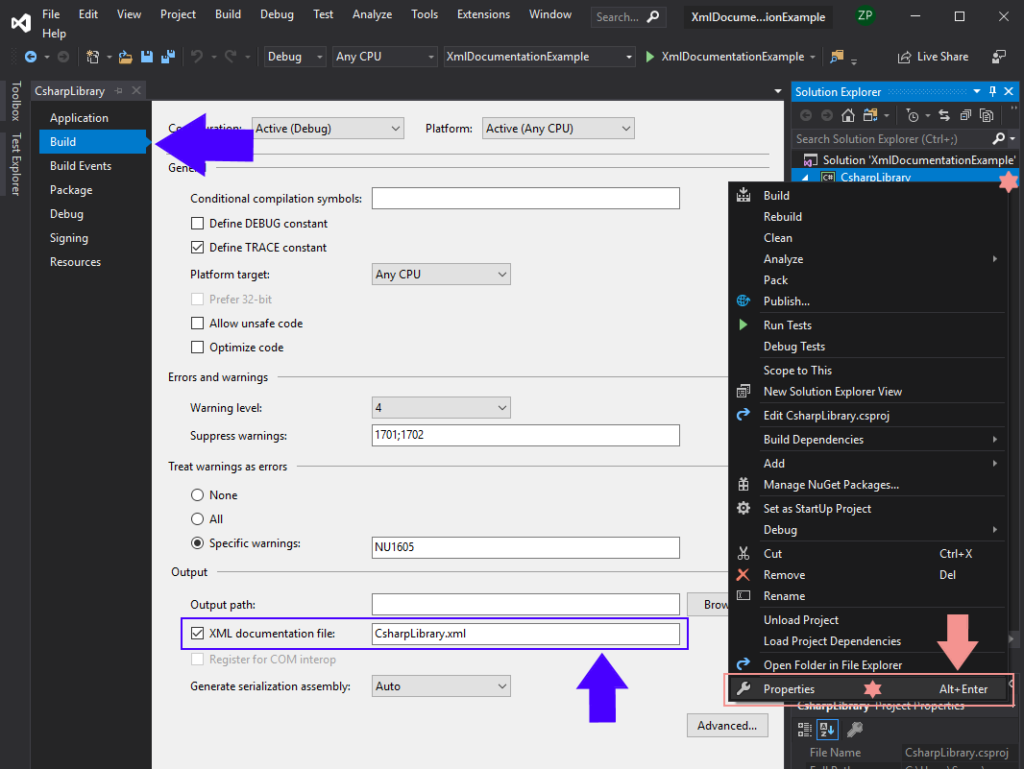
Task: Click Sync with Active Document icon
Action: click(x=944, y=116)
